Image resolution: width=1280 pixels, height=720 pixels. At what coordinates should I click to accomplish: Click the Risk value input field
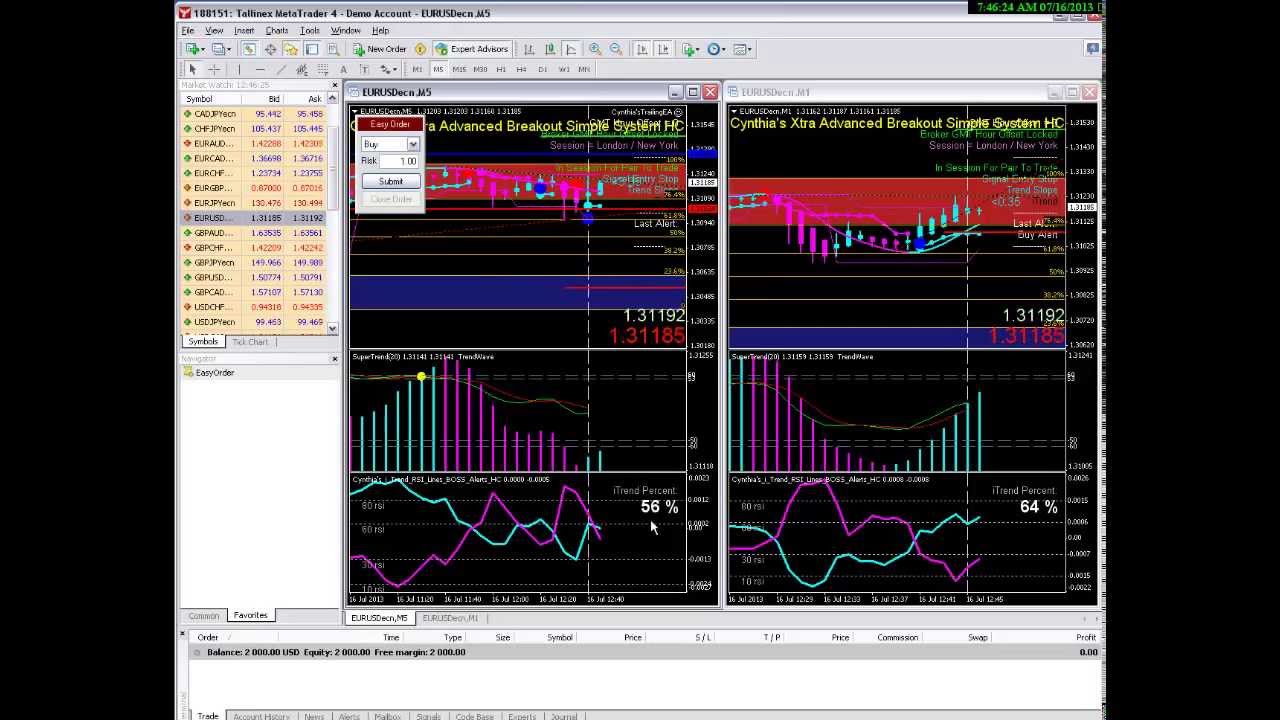click(x=399, y=161)
